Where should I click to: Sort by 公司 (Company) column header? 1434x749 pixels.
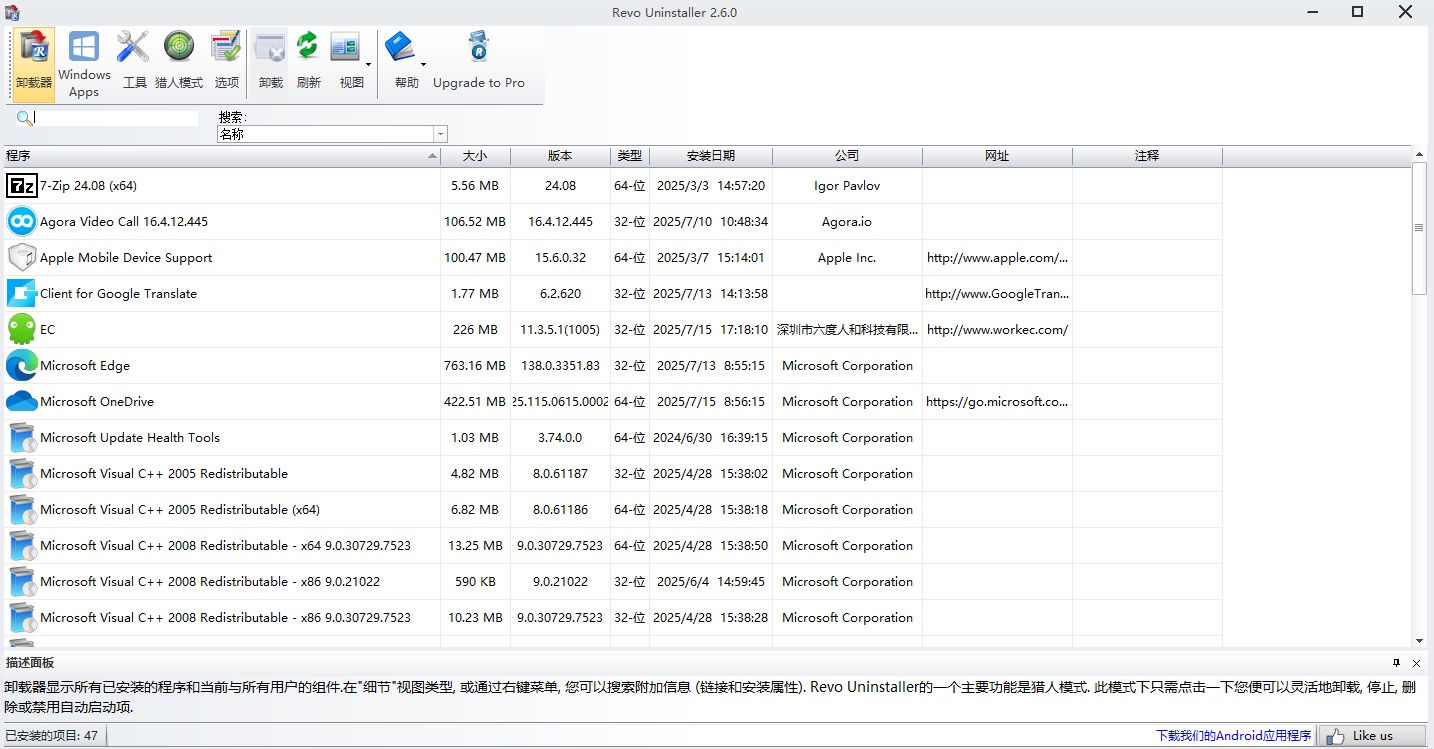pos(848,156)
